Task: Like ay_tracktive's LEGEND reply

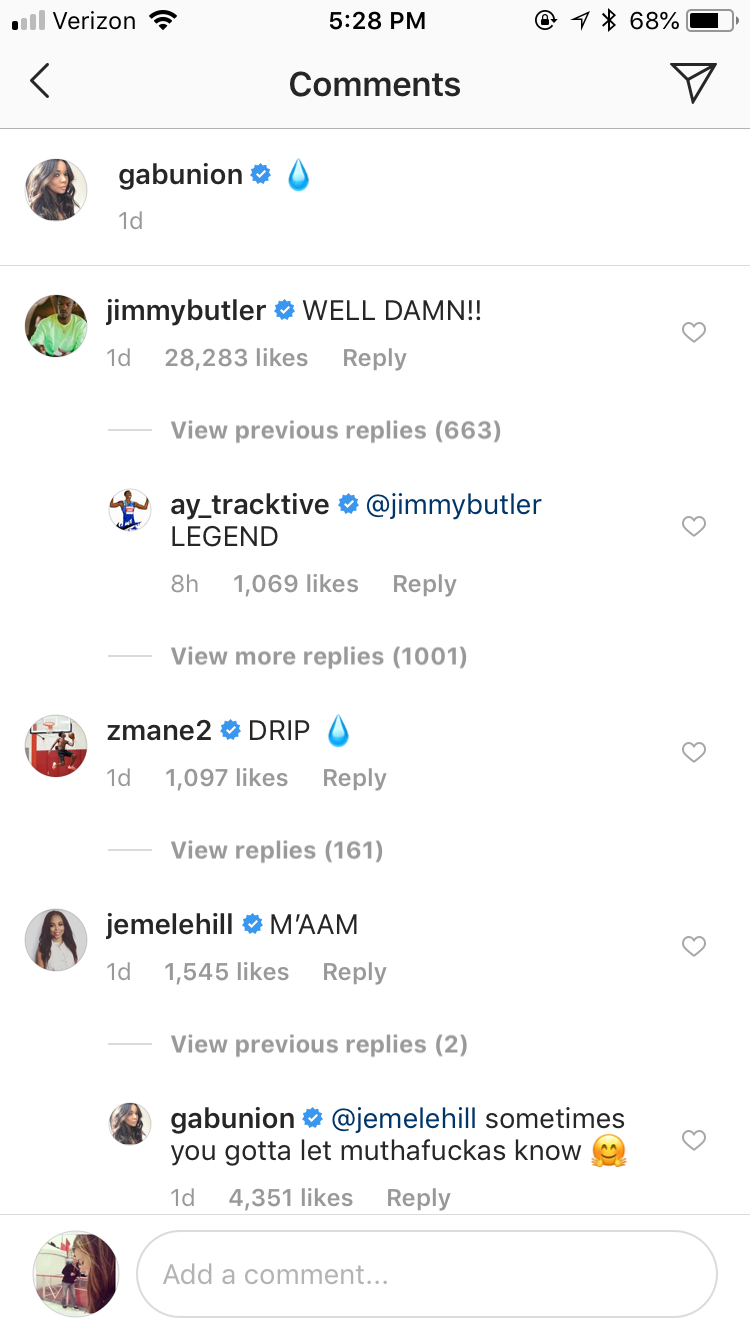Action: 694,526
